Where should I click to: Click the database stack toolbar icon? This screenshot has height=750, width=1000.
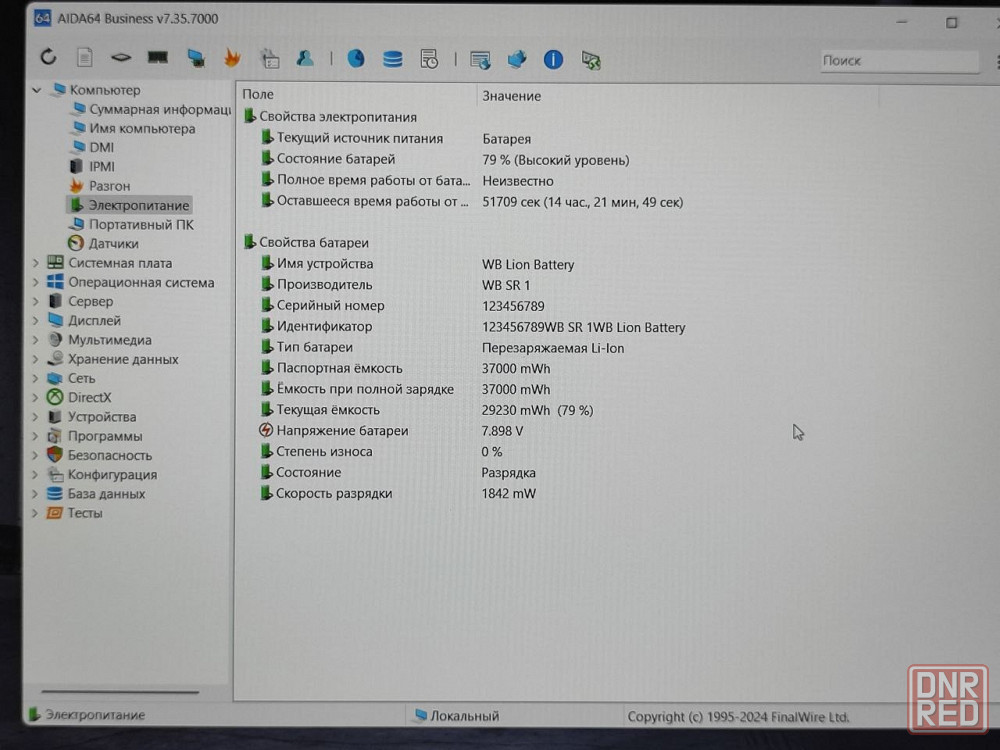click(x=392, y=59)
